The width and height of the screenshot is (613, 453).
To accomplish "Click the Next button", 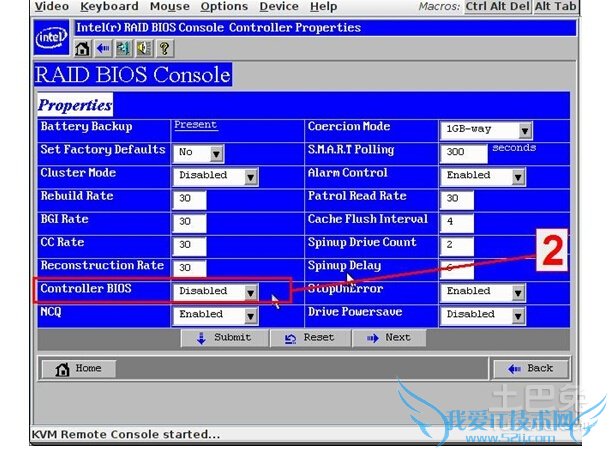I will click(389, 338).
